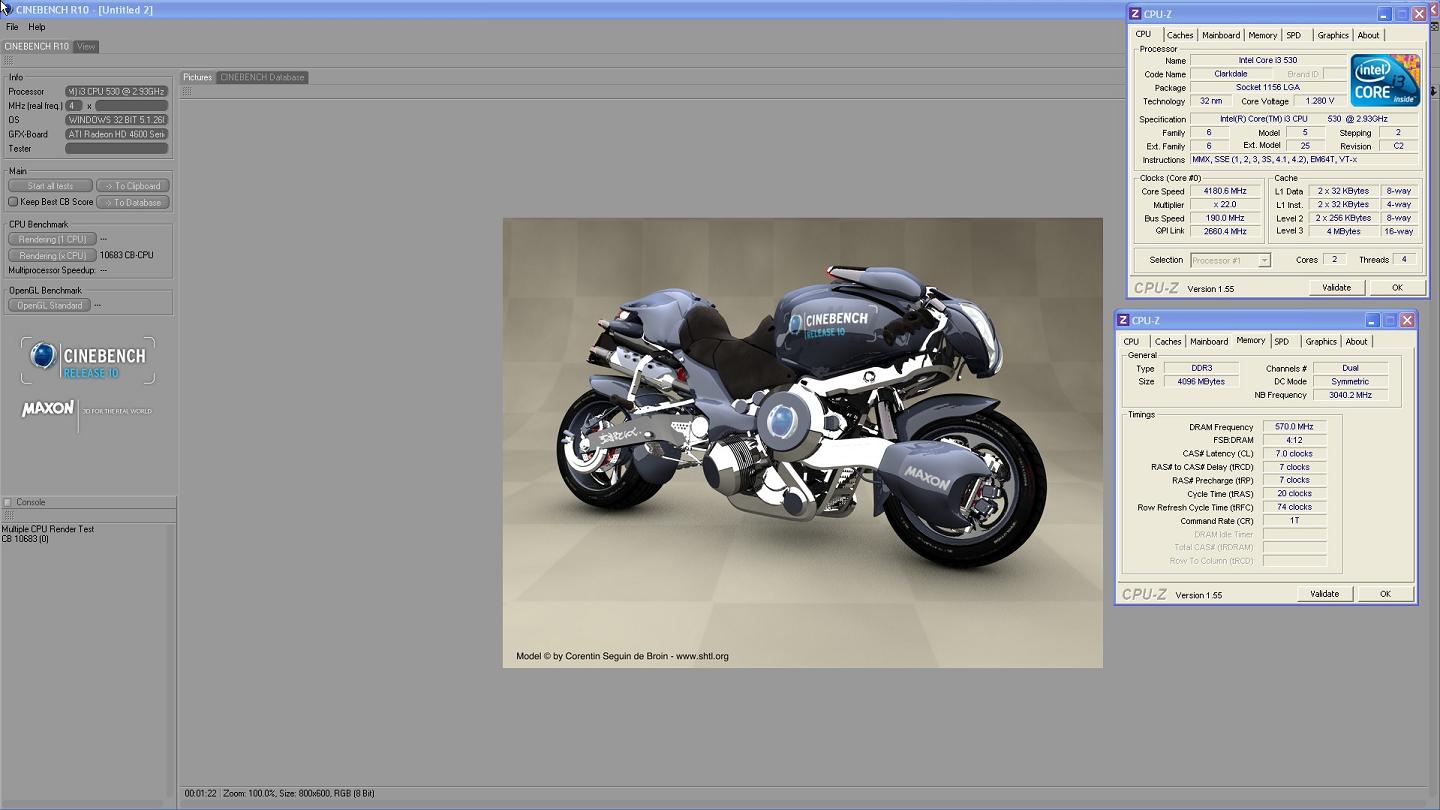Click Validate in bottom CPU-Z window
The width and height of the screenshot is (1440, 810).
click(x=1325, y=594)
